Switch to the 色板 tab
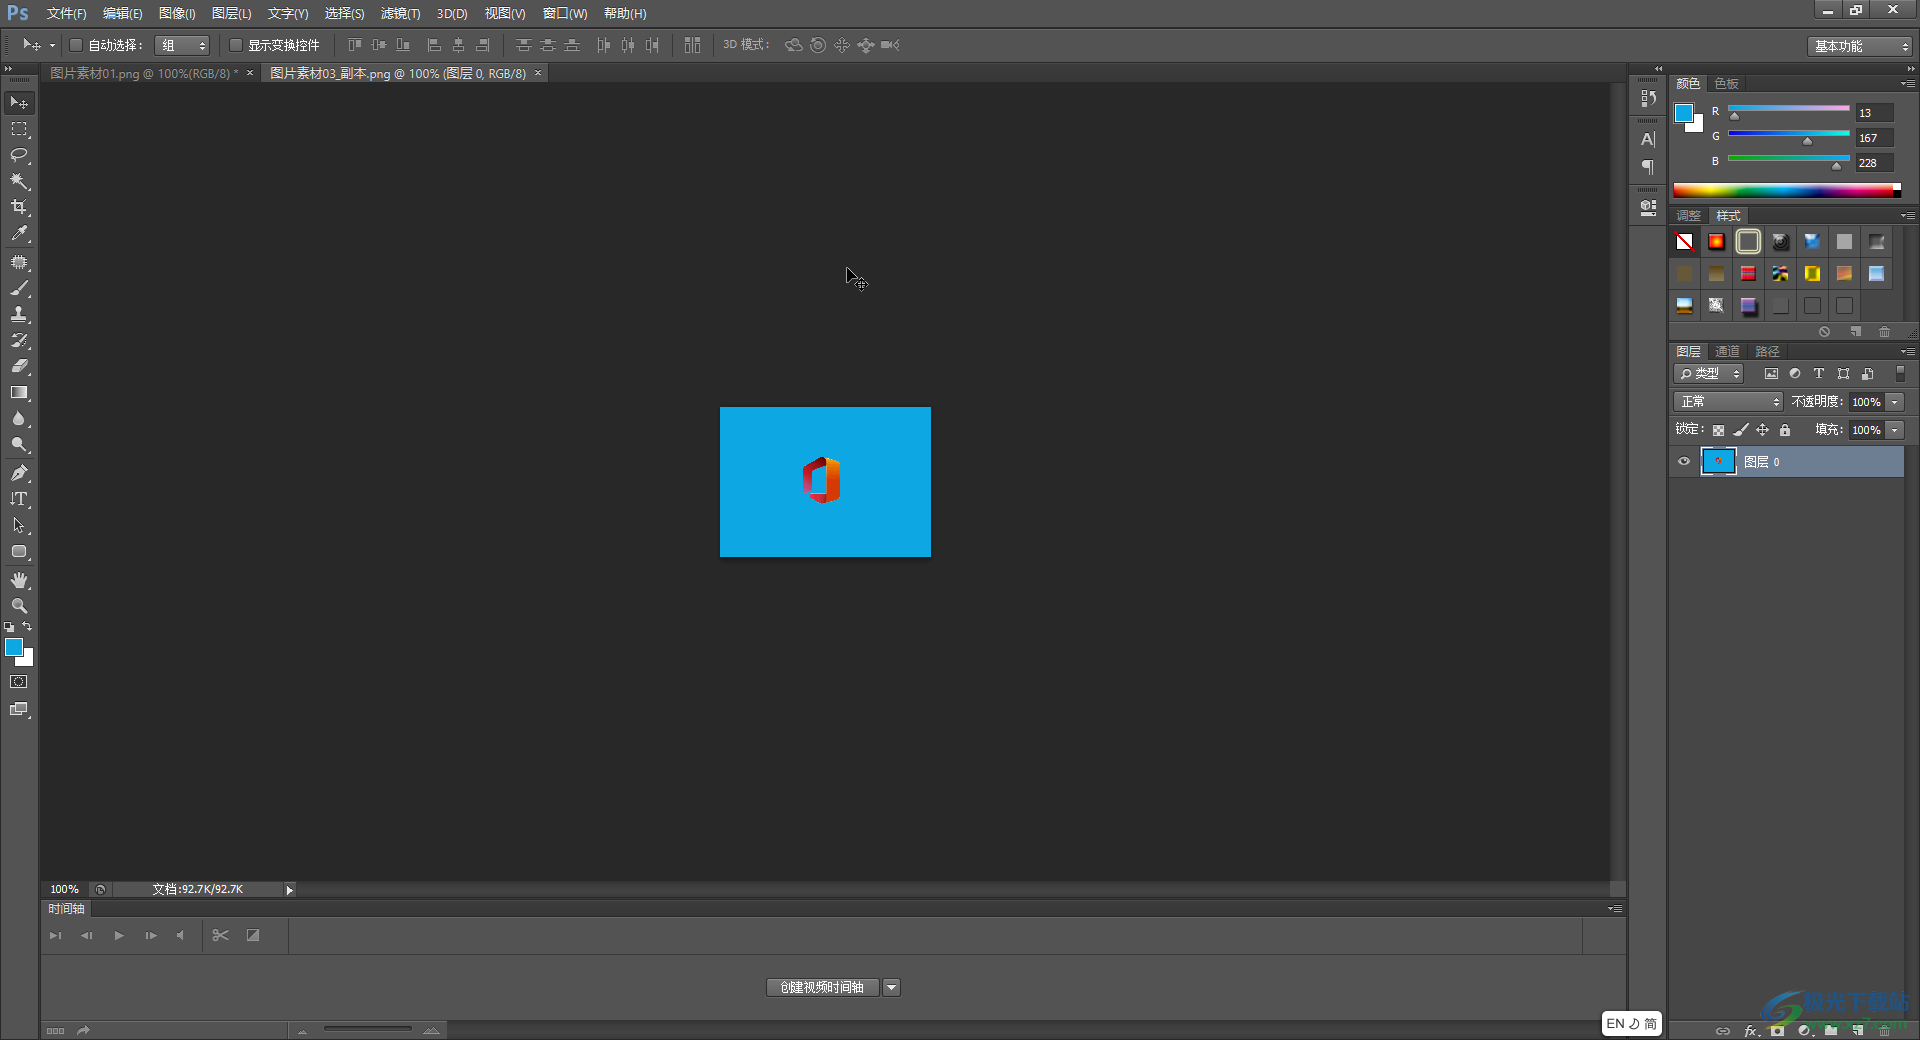The height and width of the screenshot is (1040, 1920). point(1727,84)
